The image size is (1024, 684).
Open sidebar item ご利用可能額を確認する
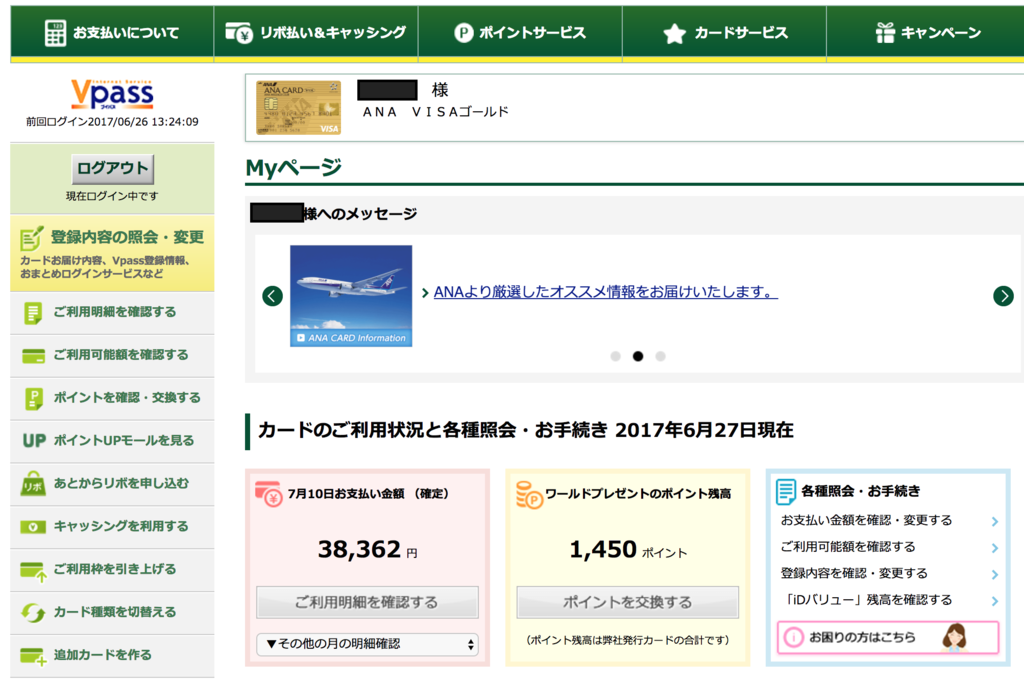pos(112,355)
